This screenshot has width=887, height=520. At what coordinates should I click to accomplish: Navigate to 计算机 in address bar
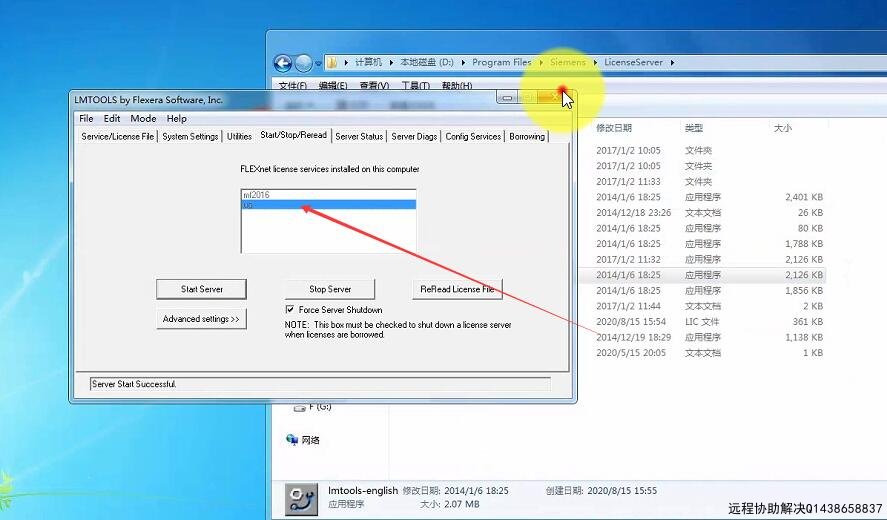(368, 62)
